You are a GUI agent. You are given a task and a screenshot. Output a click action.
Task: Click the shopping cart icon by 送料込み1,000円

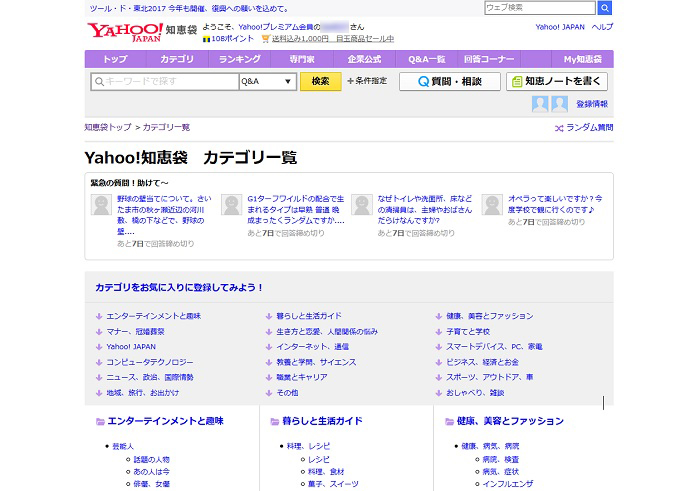point(266,39)
